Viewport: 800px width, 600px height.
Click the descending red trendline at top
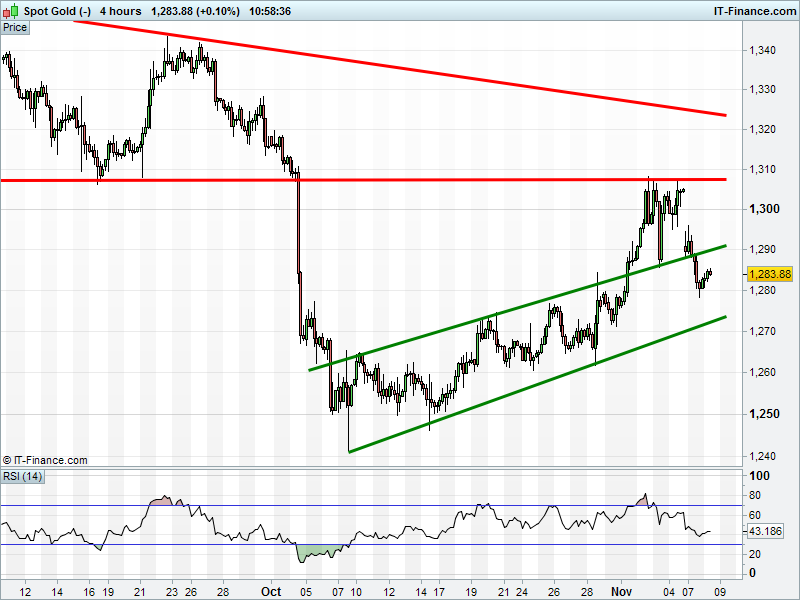click(x=400, y=69)
